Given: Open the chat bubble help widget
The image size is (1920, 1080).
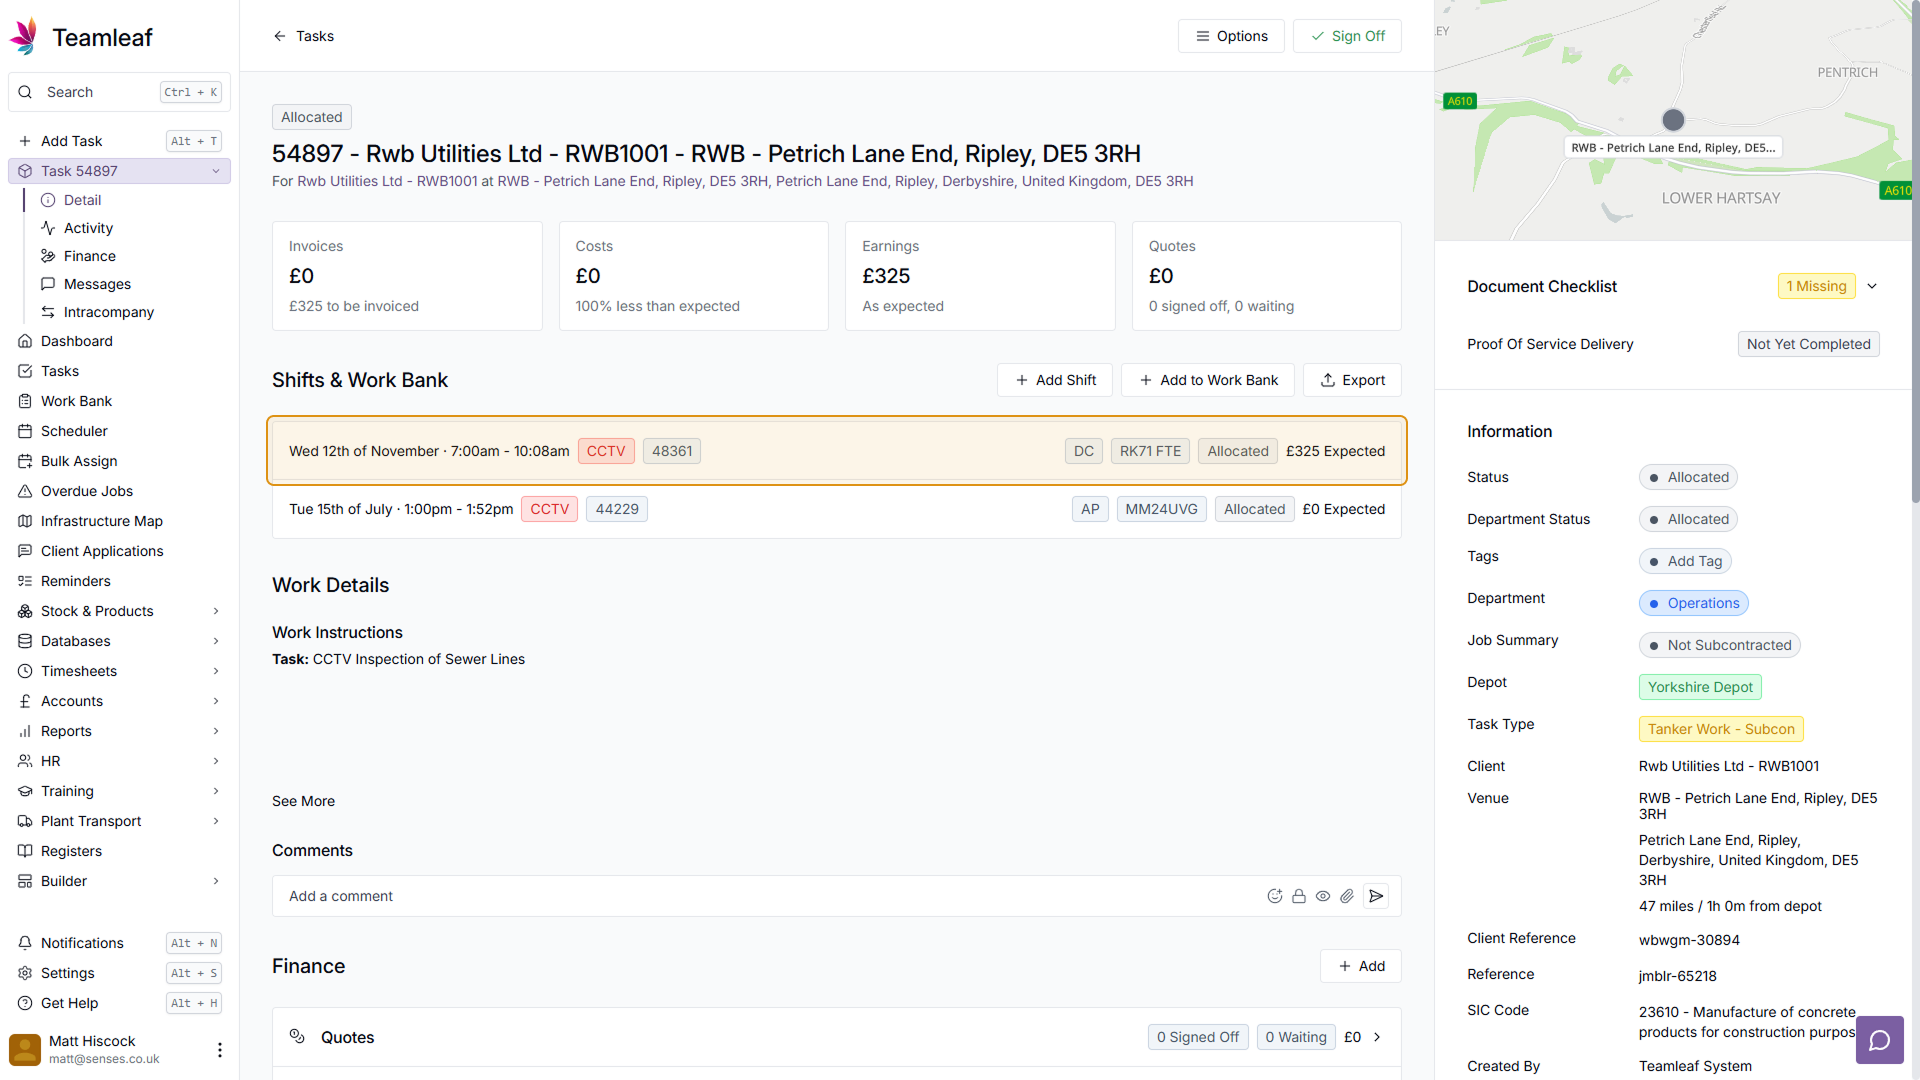Looking at the screenshot, I should pos(1880,1040).
